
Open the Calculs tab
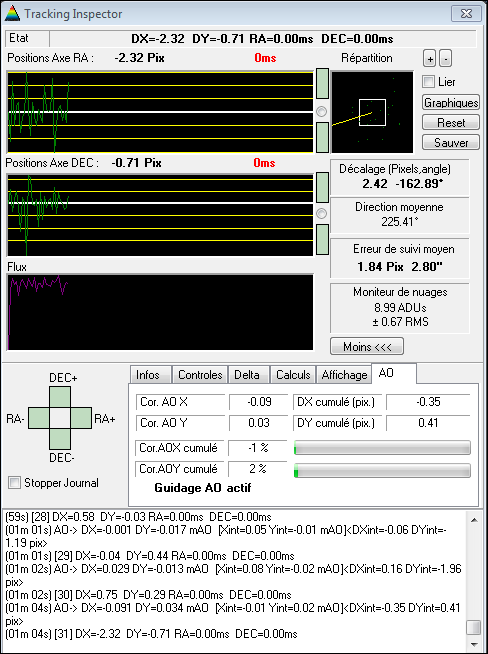pos(293,375)
